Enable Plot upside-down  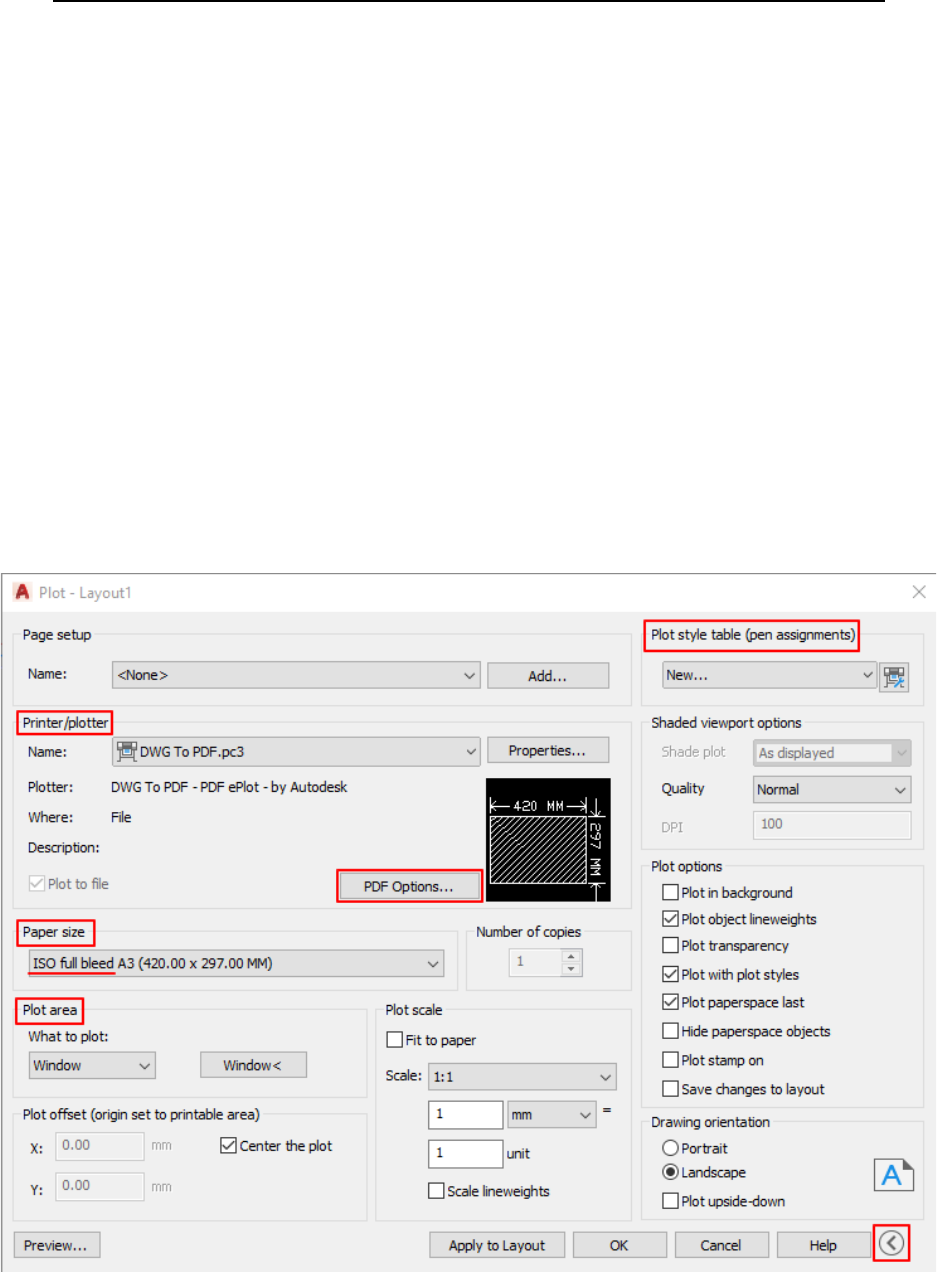724,1201
